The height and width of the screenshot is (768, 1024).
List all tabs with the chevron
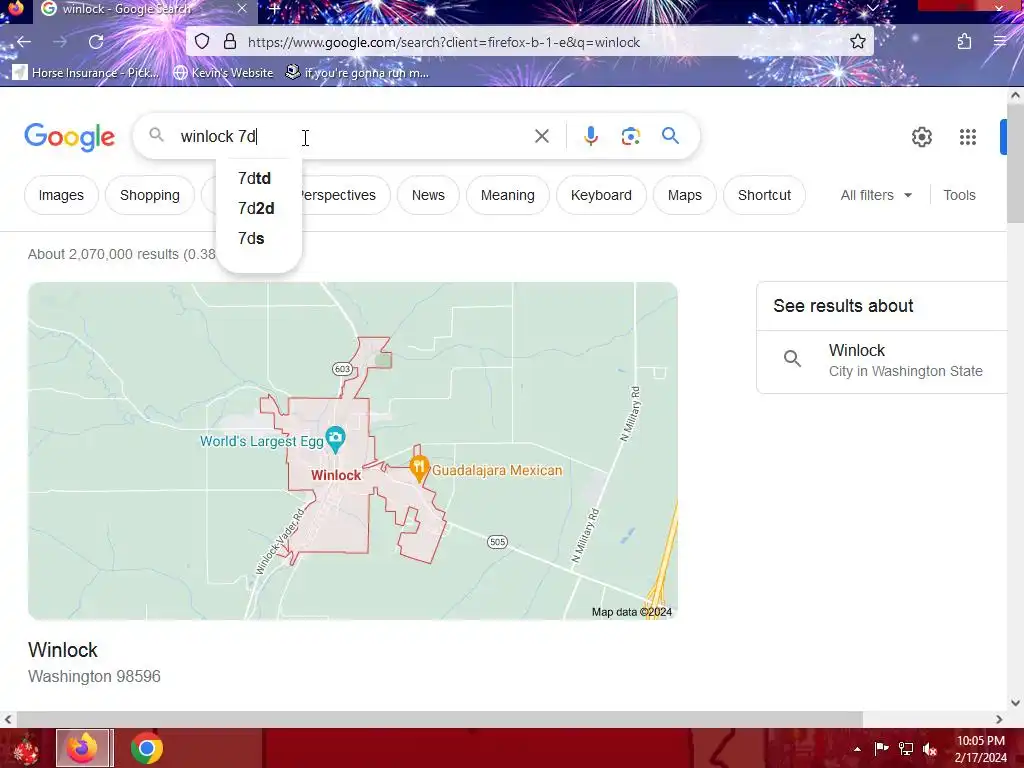[872, 8]
